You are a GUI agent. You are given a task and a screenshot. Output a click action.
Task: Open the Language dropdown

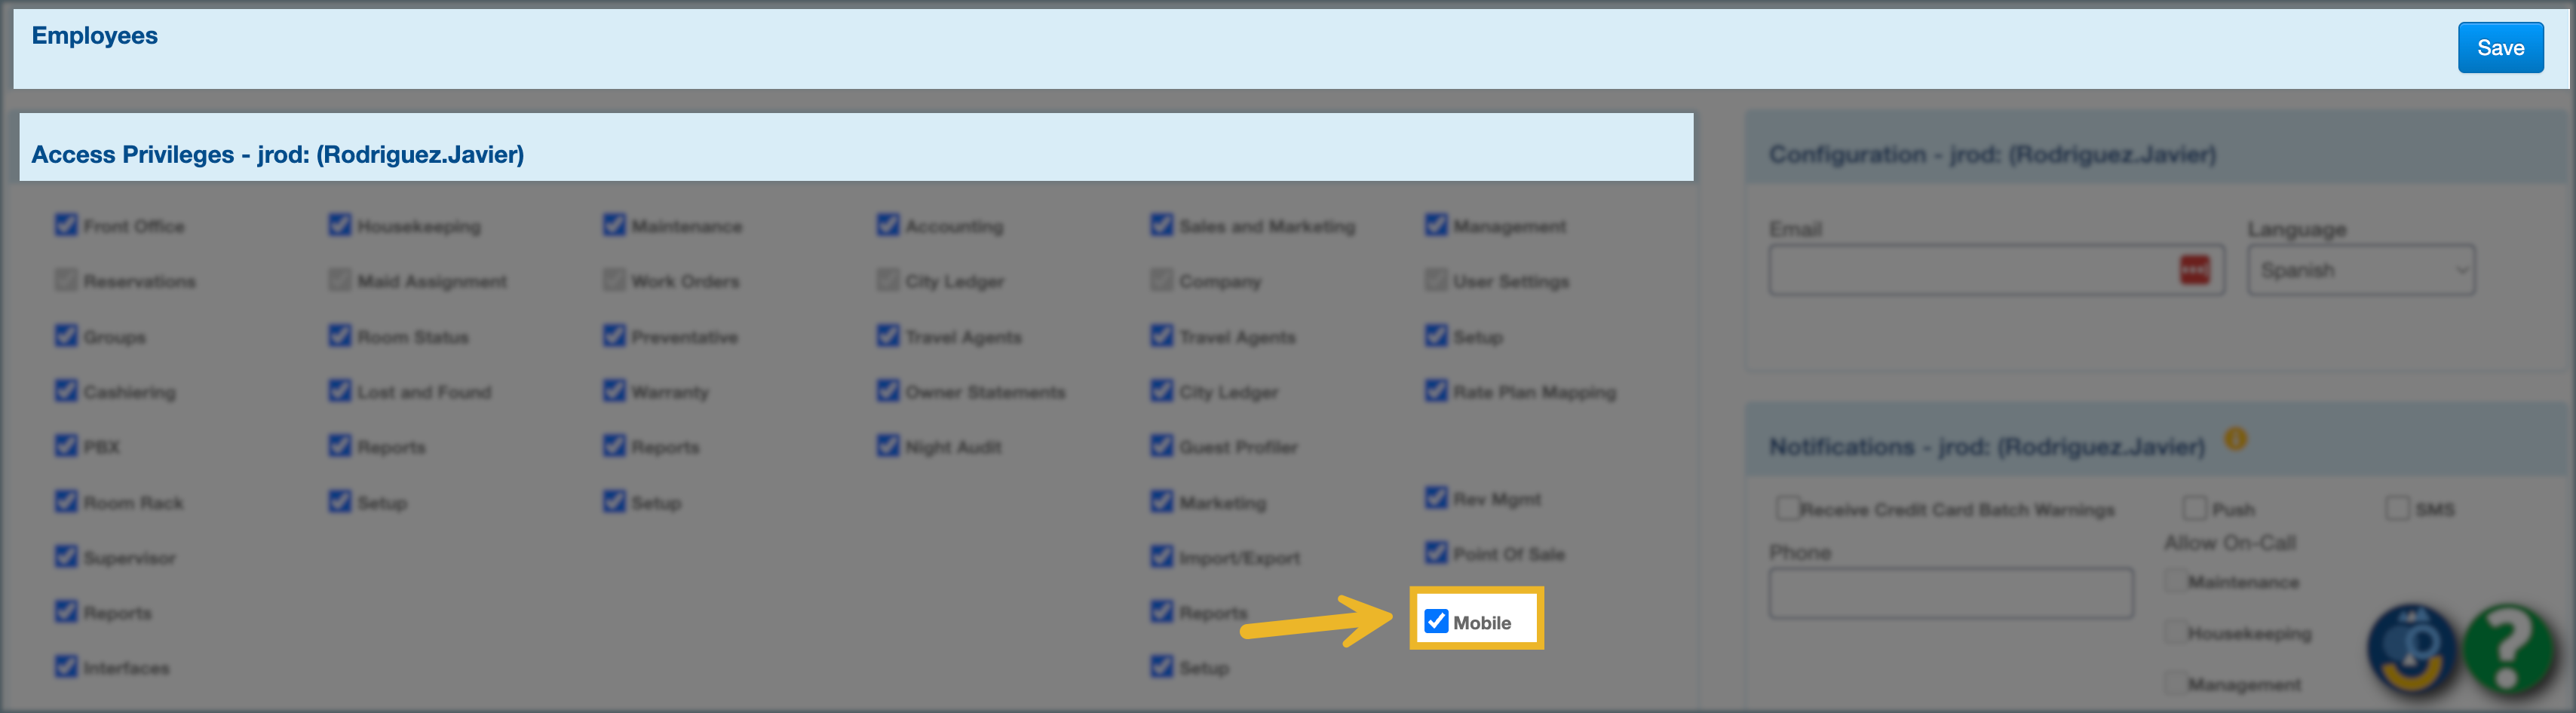[2360, 270]
